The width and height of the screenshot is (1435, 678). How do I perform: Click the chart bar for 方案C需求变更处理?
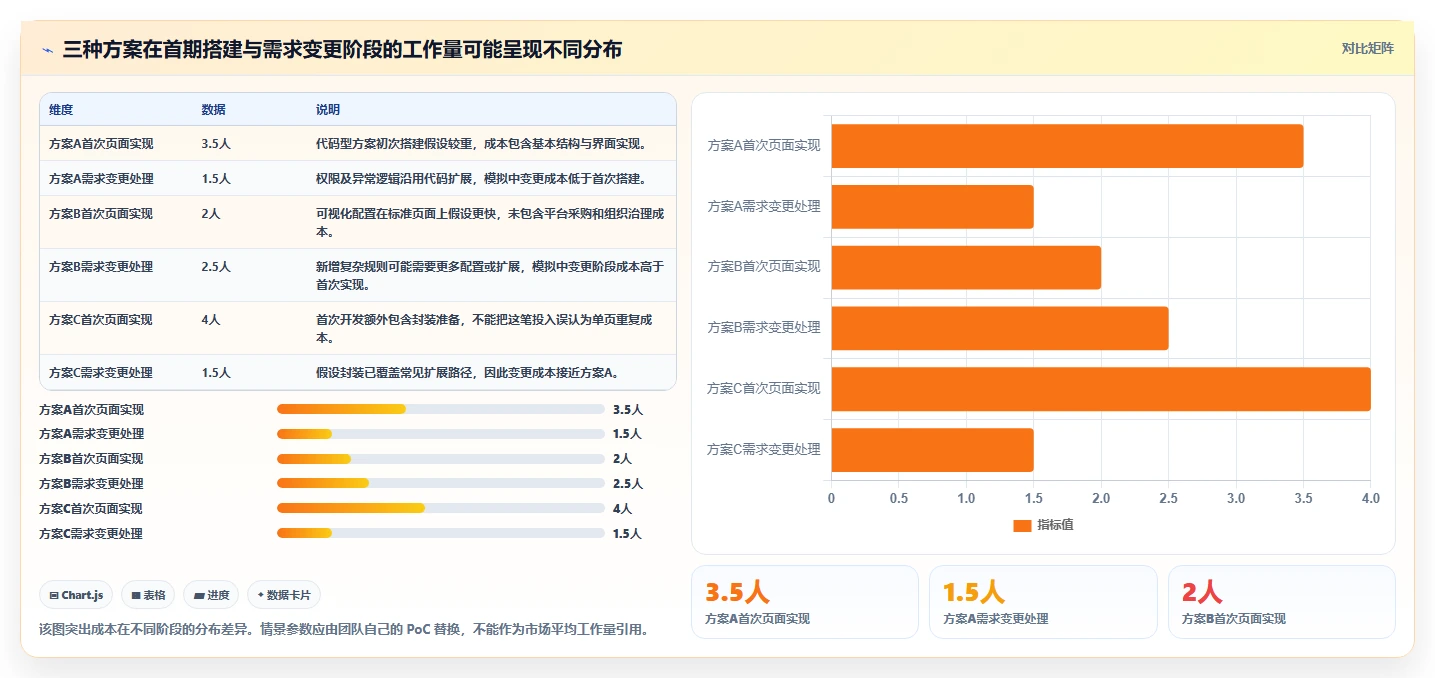(932, 450)
